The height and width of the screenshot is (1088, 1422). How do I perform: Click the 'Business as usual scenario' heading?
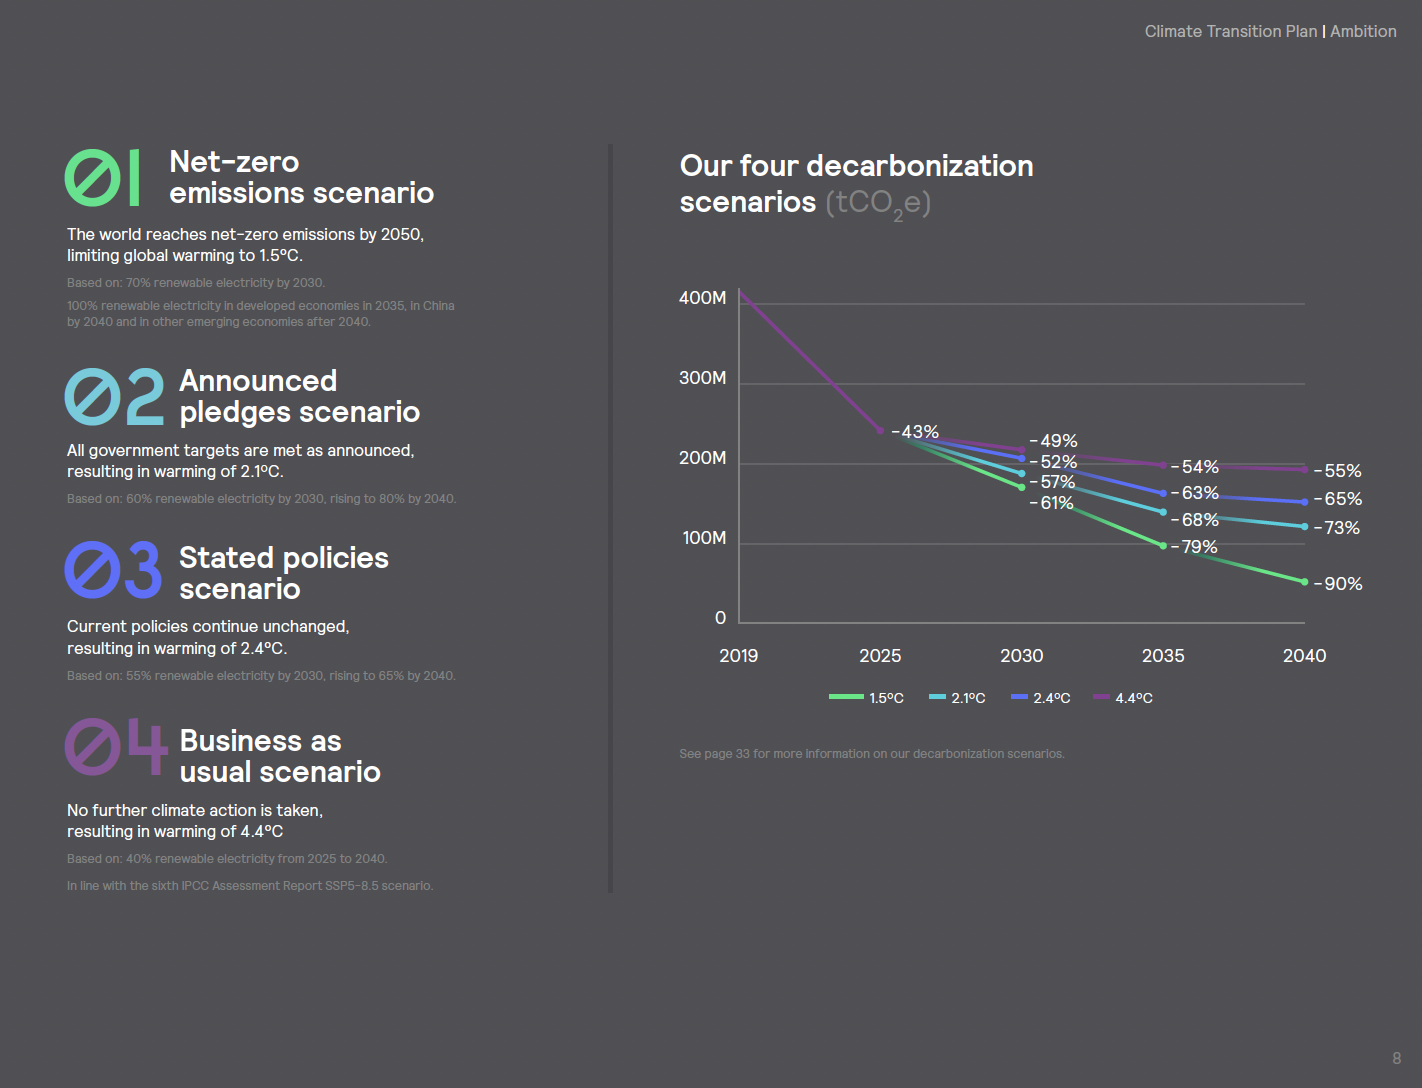tap(280, 756)
